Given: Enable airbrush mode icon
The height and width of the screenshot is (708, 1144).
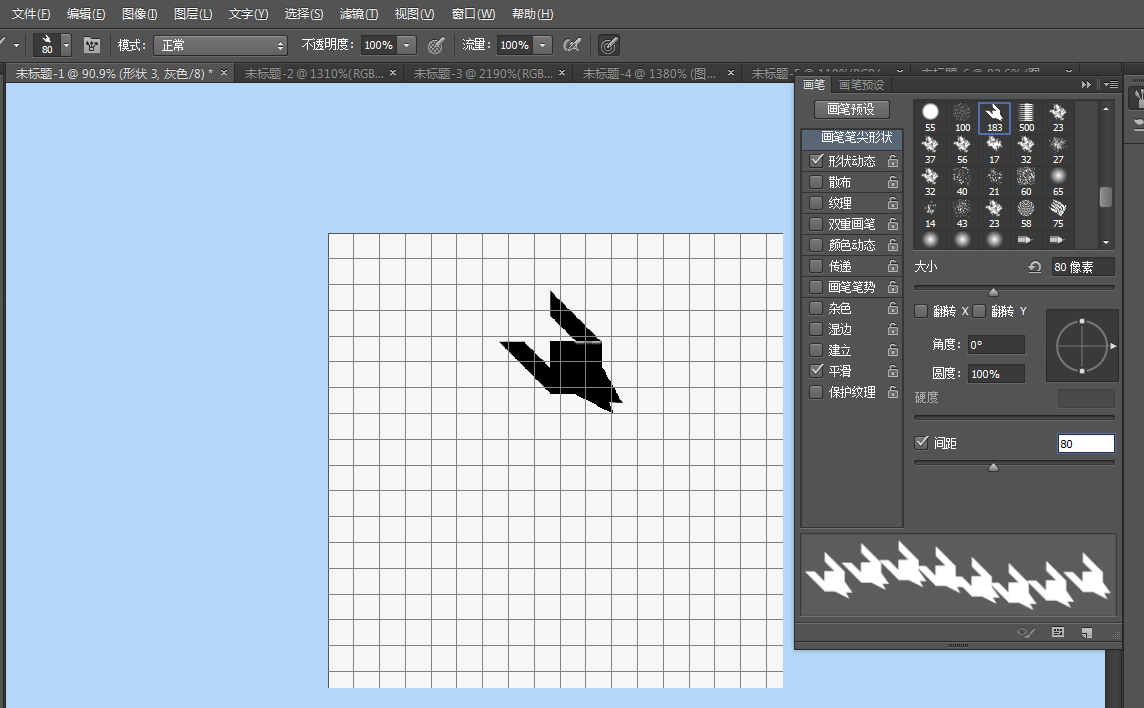Looking at the screenshot, I should click(572, 45).
